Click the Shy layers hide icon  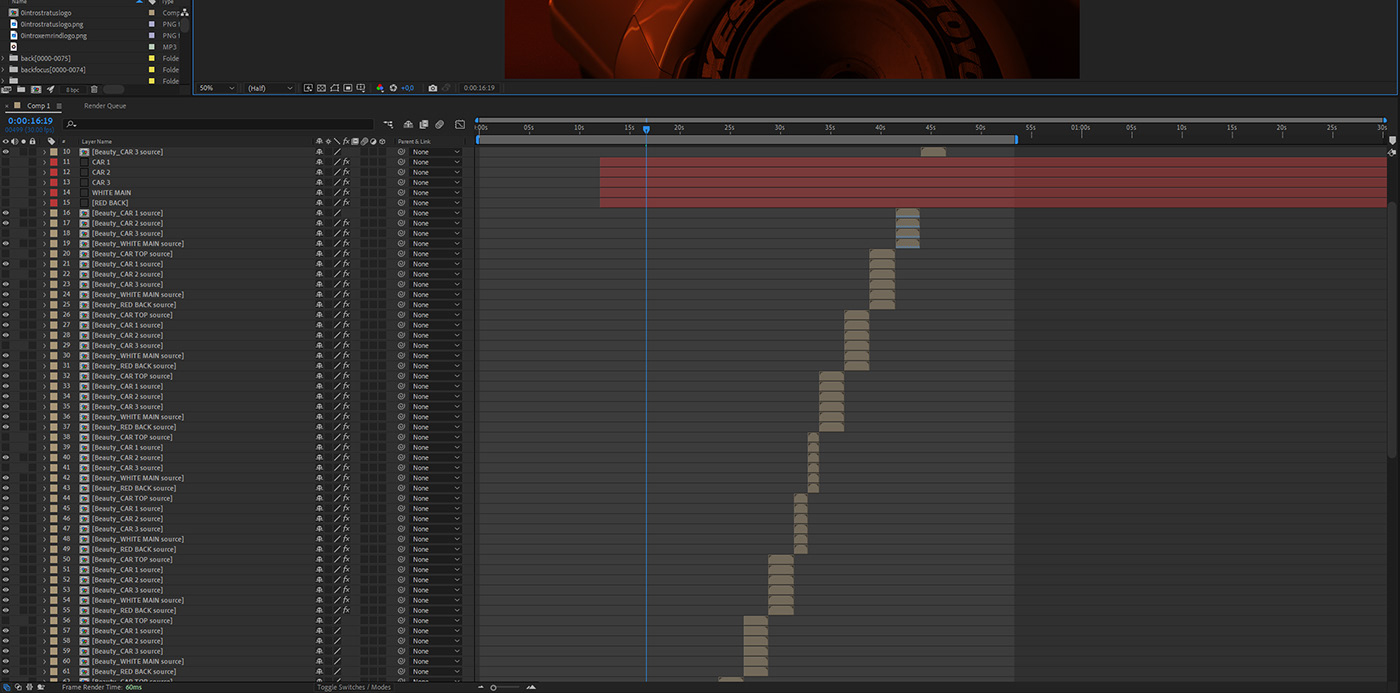[x=408, y=125]
